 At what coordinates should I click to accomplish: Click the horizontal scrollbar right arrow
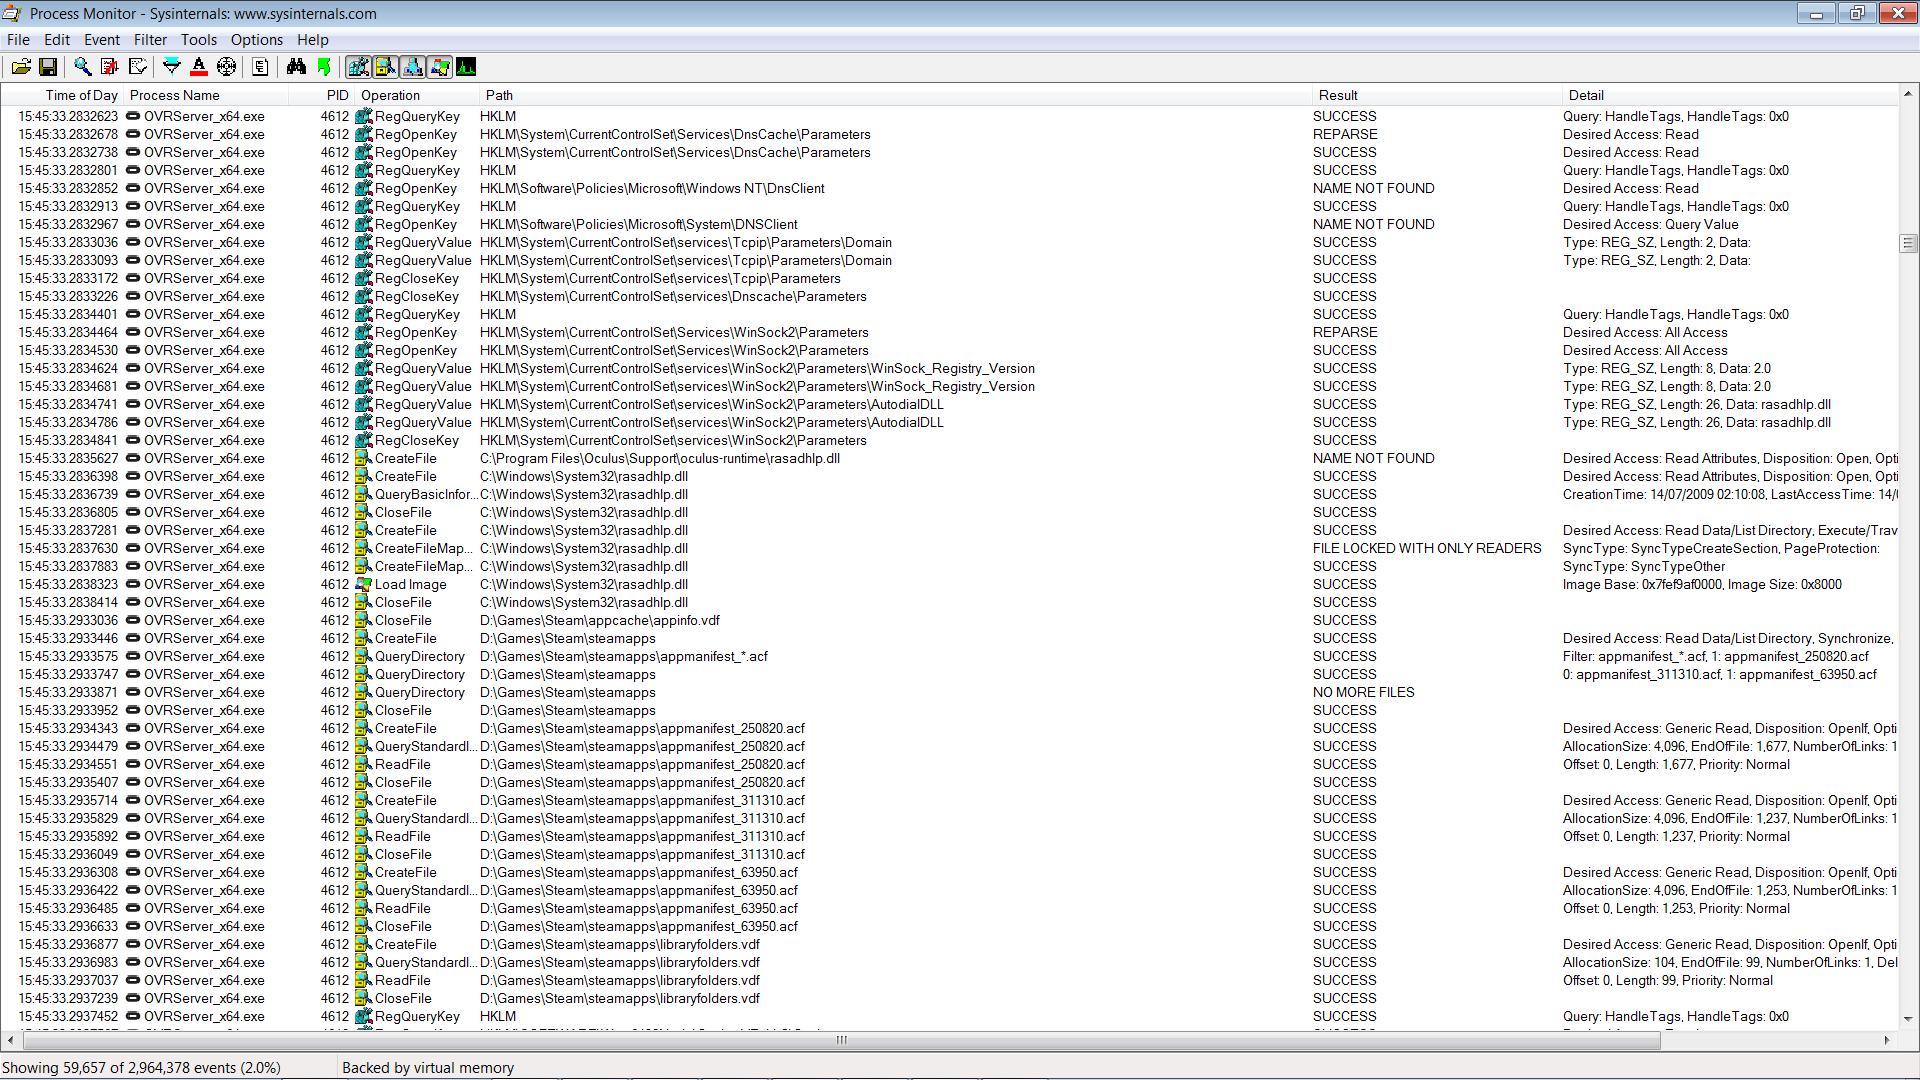coord(1887,1040)
